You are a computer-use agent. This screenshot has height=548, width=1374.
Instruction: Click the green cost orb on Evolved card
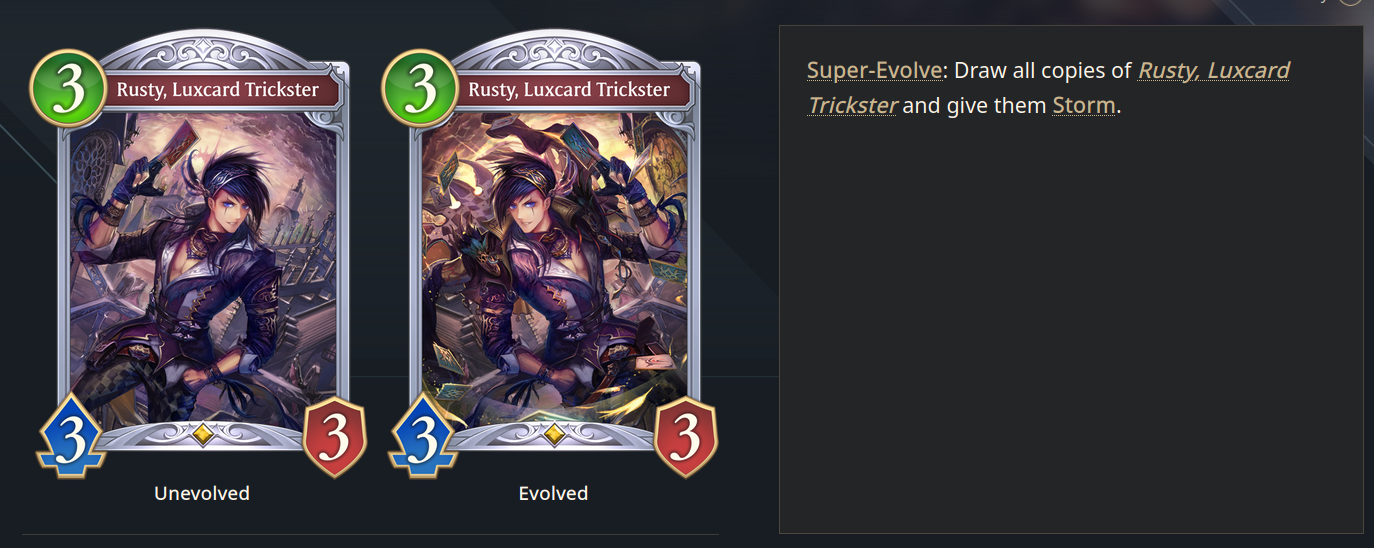click(x=421, y=90)
